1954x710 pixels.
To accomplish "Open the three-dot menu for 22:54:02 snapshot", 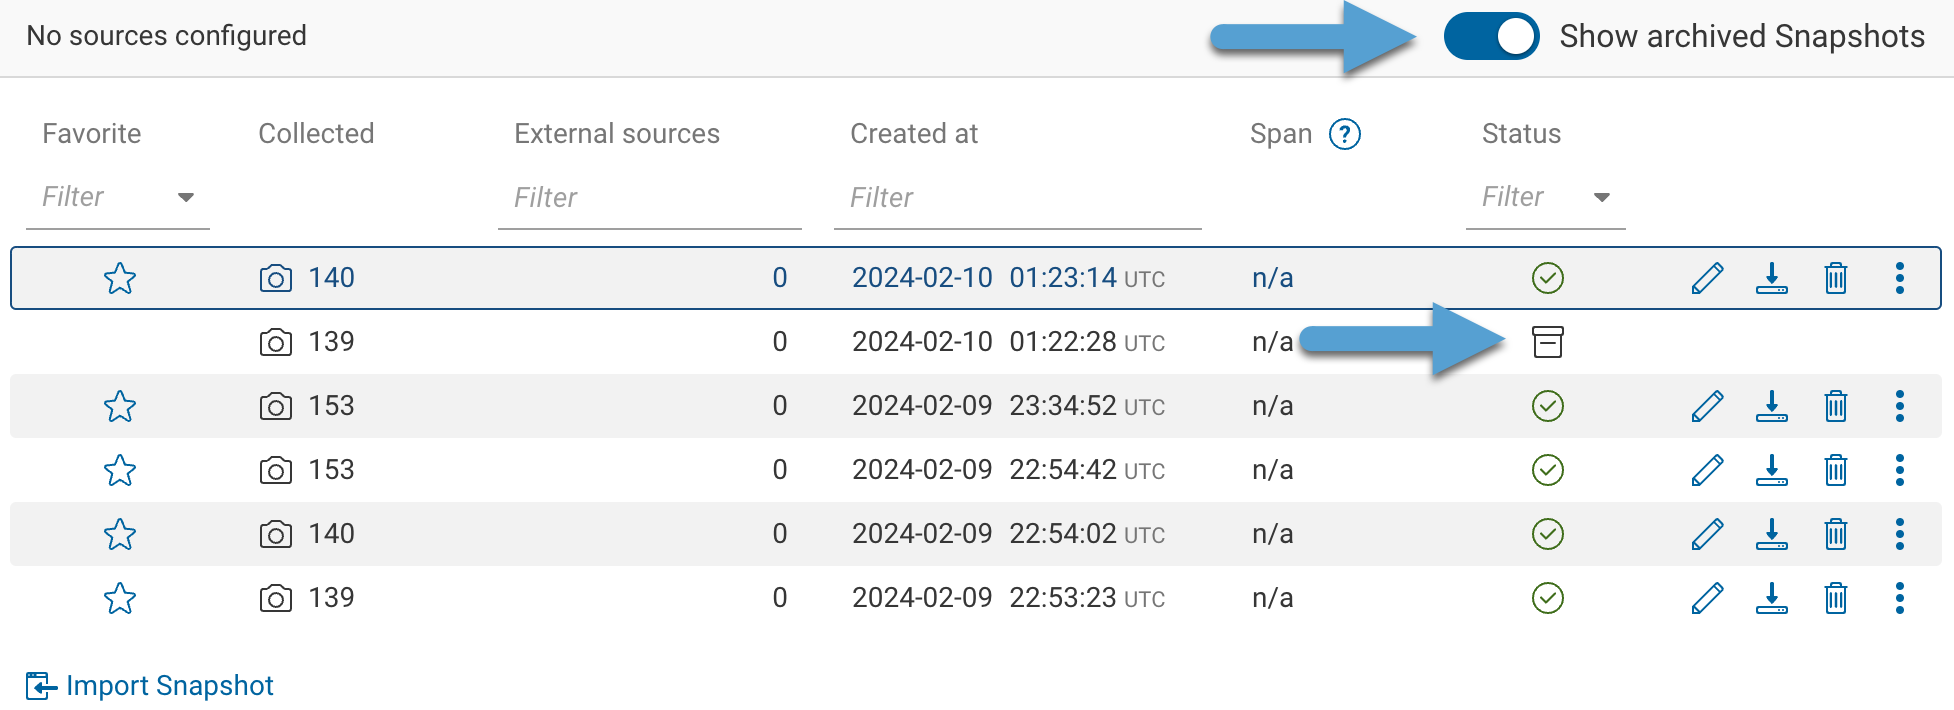I will [x=1899, y=534].
